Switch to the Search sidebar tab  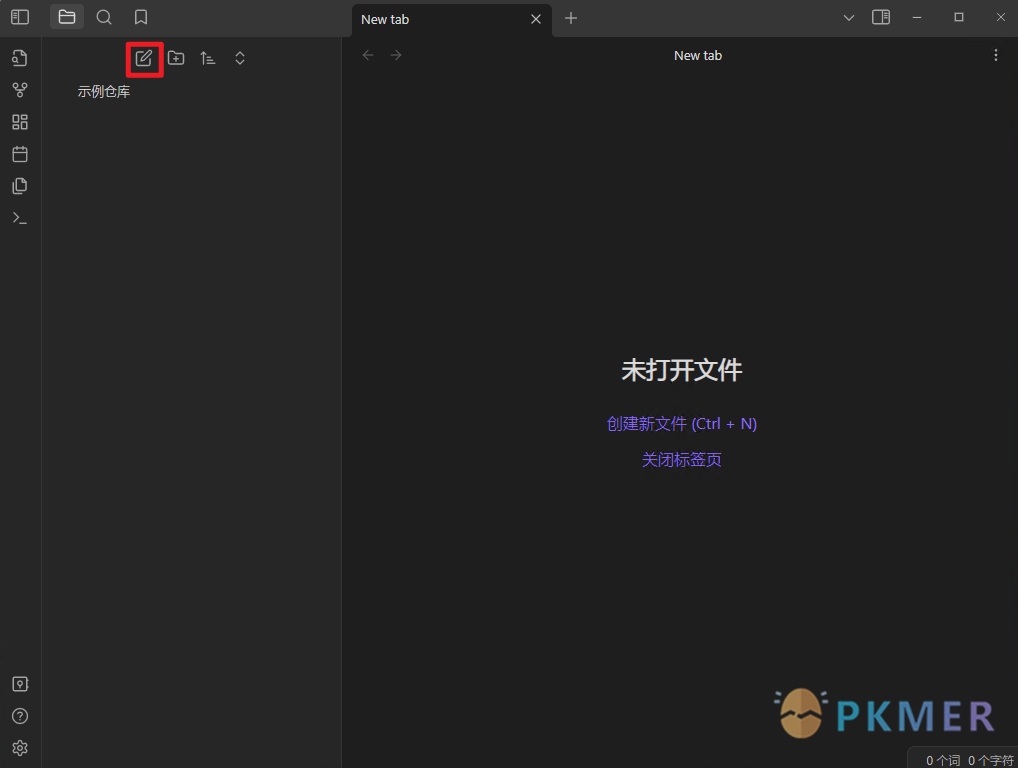pos(104,17)
